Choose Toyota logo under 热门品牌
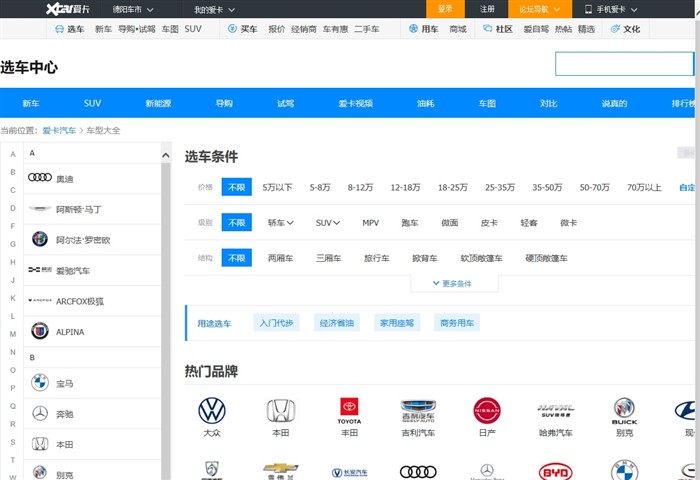700x480 pixels. tap(349, 410)
